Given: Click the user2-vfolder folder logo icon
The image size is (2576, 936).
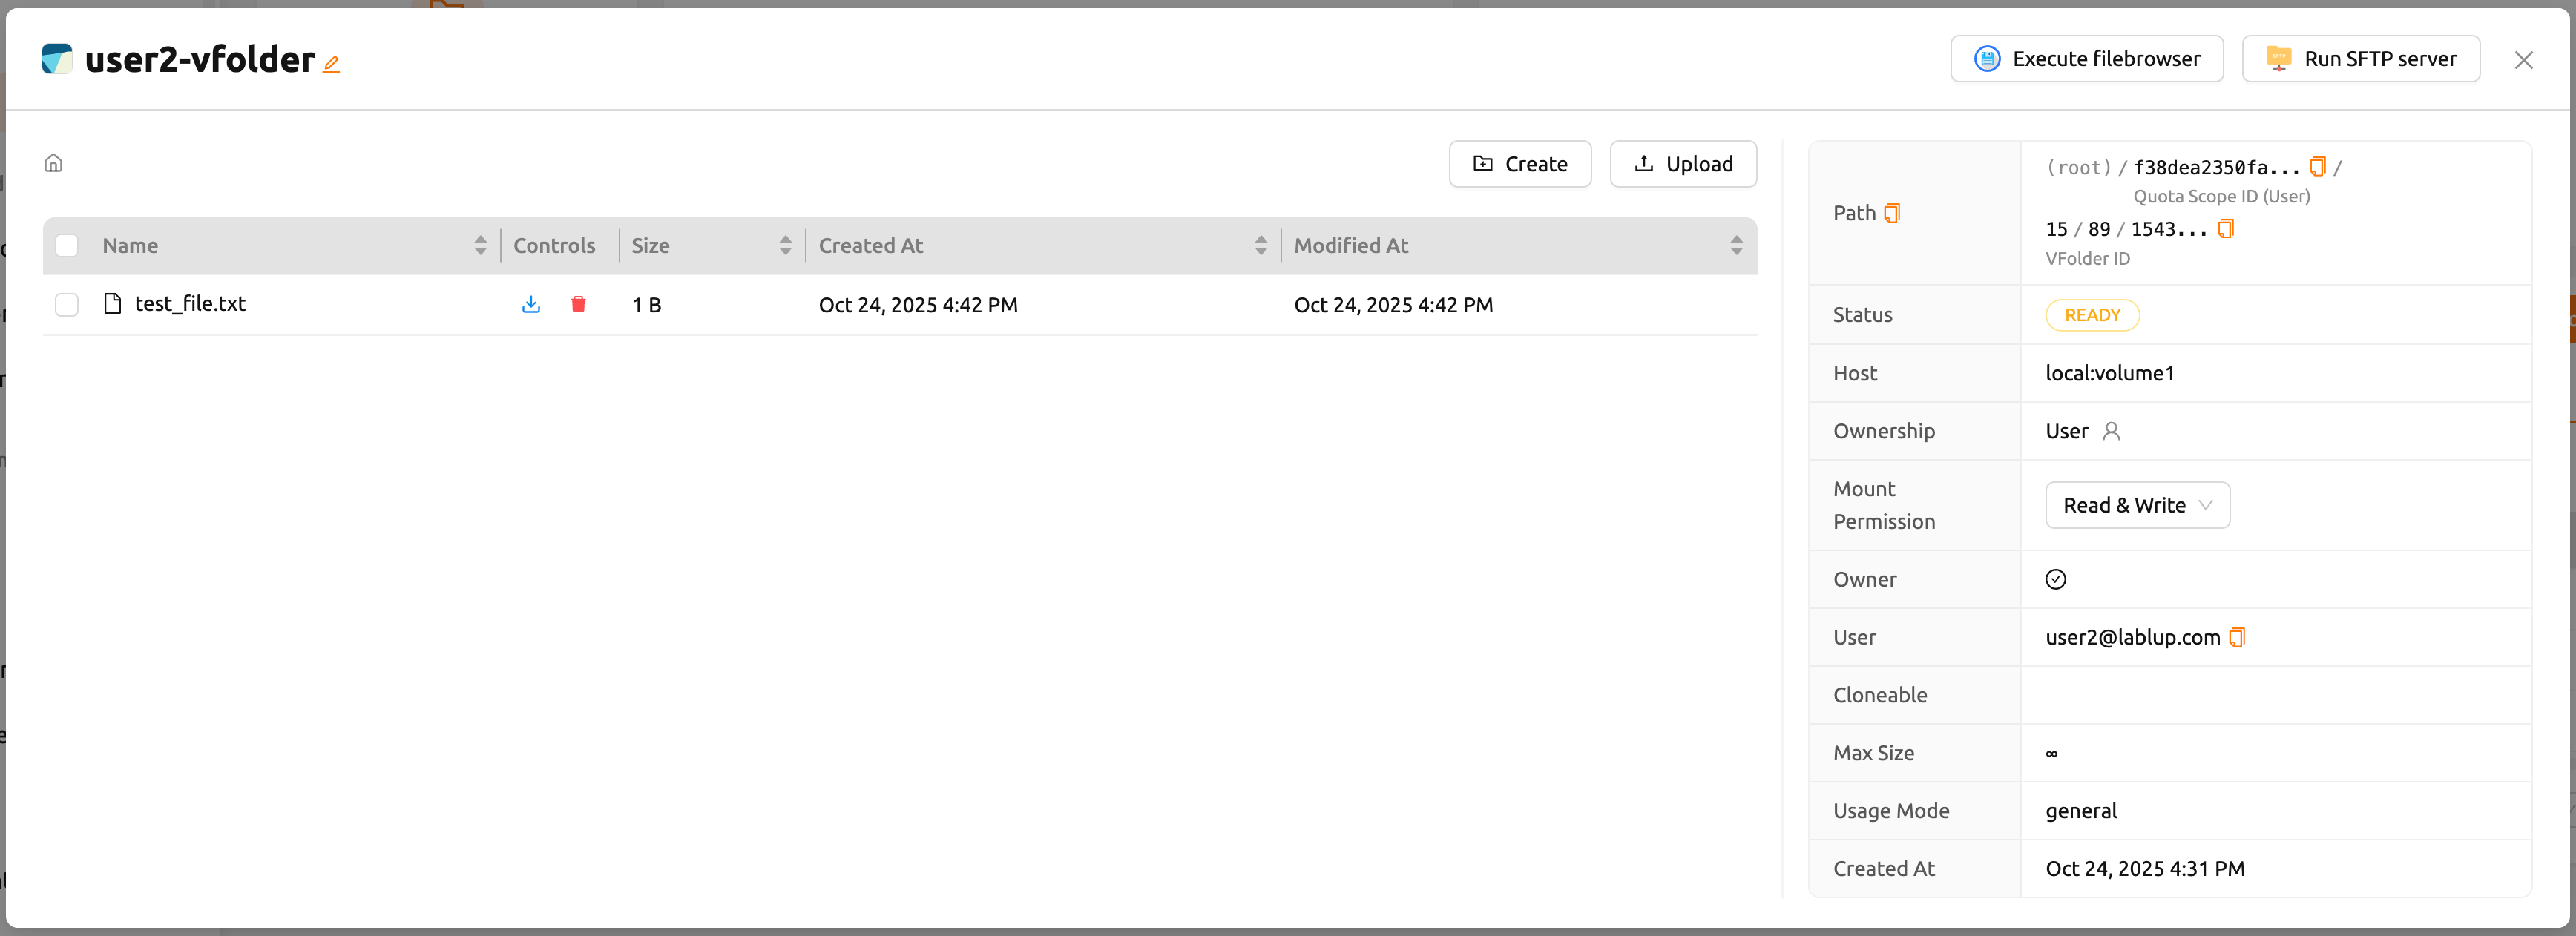Looking at the screenshot, I should [57, 59].
